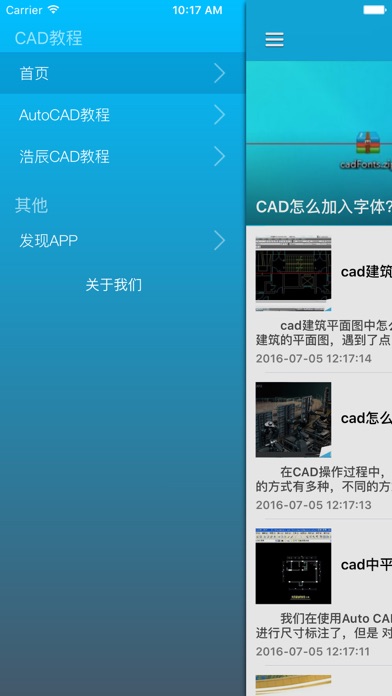Click the 在CAD操作过程中 summary text
This screenshot has height=696, width=392.
324,479
